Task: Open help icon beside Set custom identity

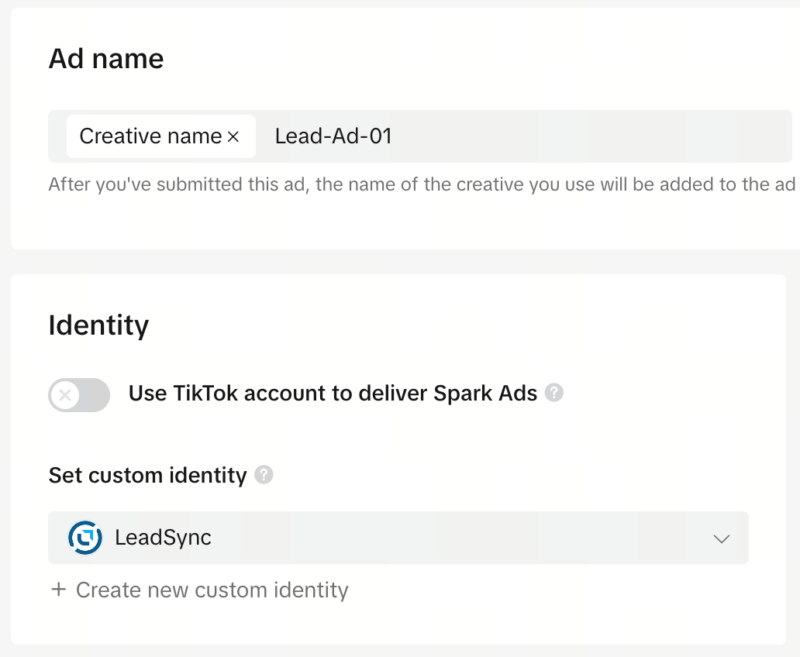Action: point(263,475)
